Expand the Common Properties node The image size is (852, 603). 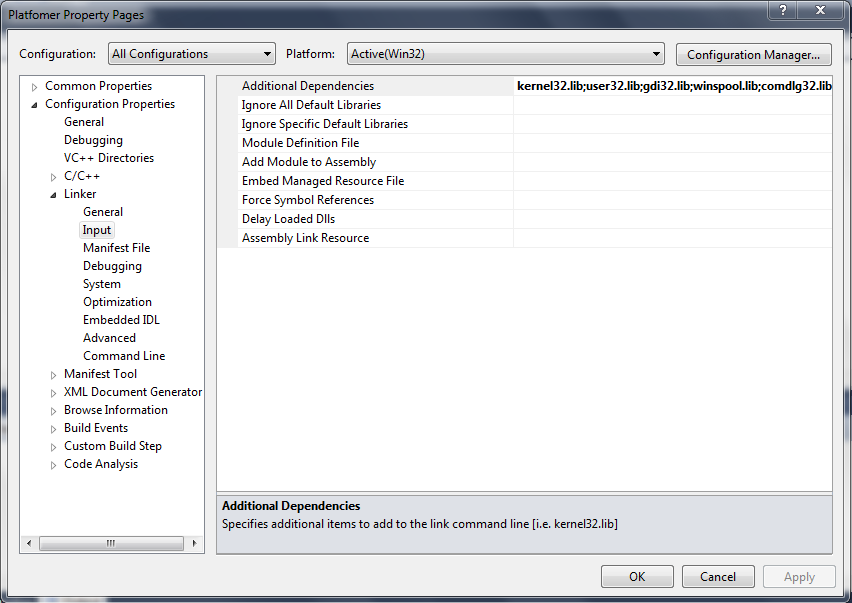tap(35, 87)
